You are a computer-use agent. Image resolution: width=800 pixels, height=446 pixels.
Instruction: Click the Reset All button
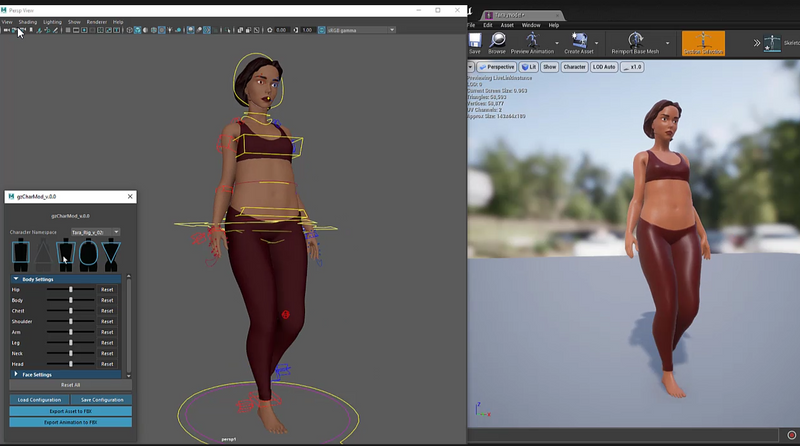[x=70, y=385]
